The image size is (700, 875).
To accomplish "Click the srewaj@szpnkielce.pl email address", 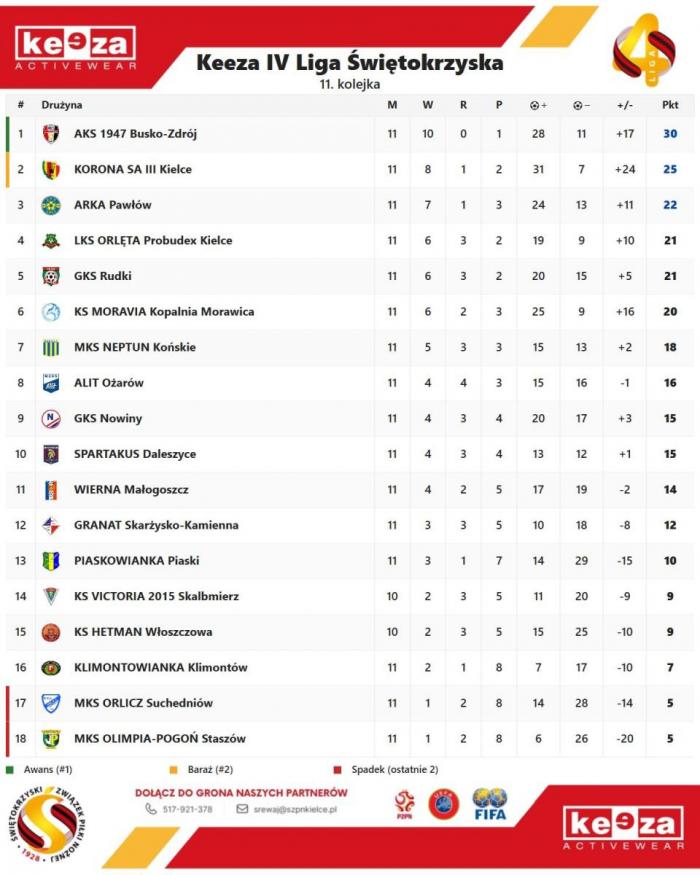I will 293,809.
